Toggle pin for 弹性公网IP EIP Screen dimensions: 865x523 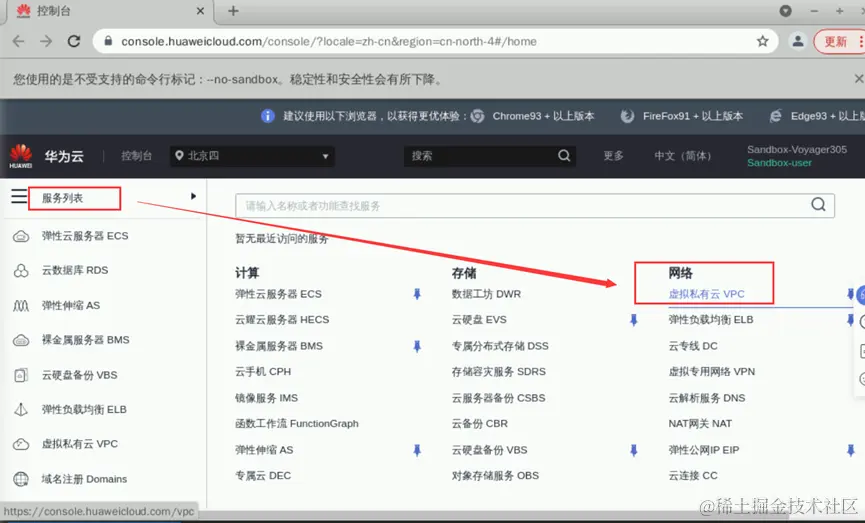click(851, 450)
